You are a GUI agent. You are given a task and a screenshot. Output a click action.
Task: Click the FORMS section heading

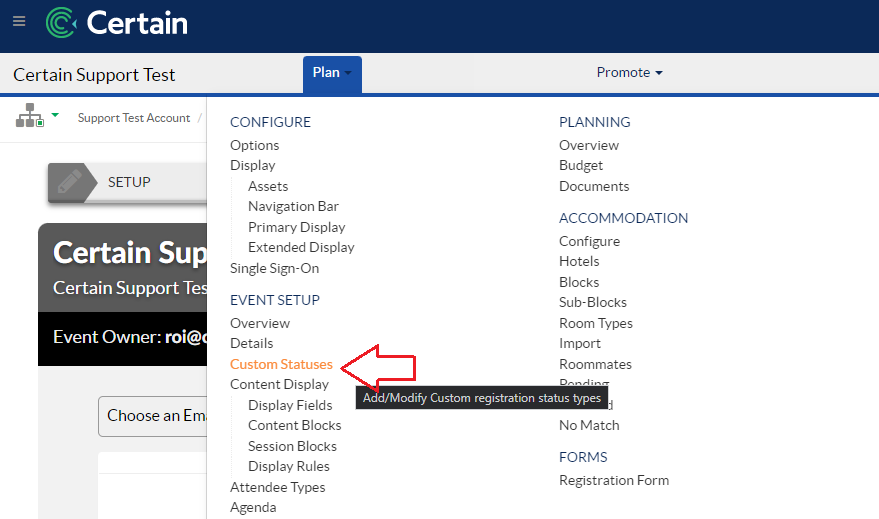(x=583, y=457)
